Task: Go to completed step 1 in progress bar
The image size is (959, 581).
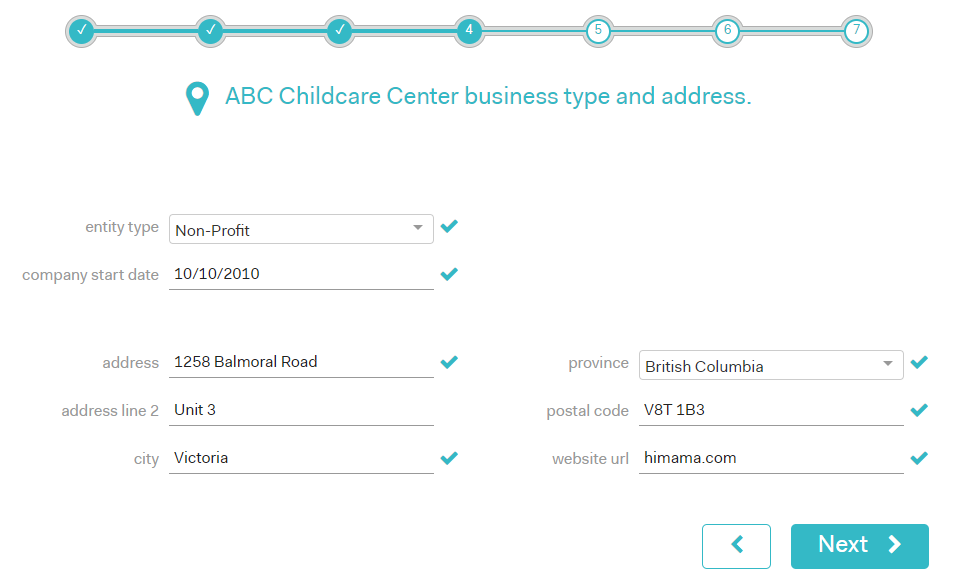Action: point(82,30)
